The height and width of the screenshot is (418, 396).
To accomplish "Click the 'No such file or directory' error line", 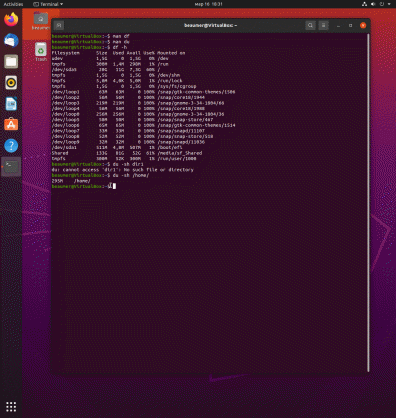I will (123, 170).
